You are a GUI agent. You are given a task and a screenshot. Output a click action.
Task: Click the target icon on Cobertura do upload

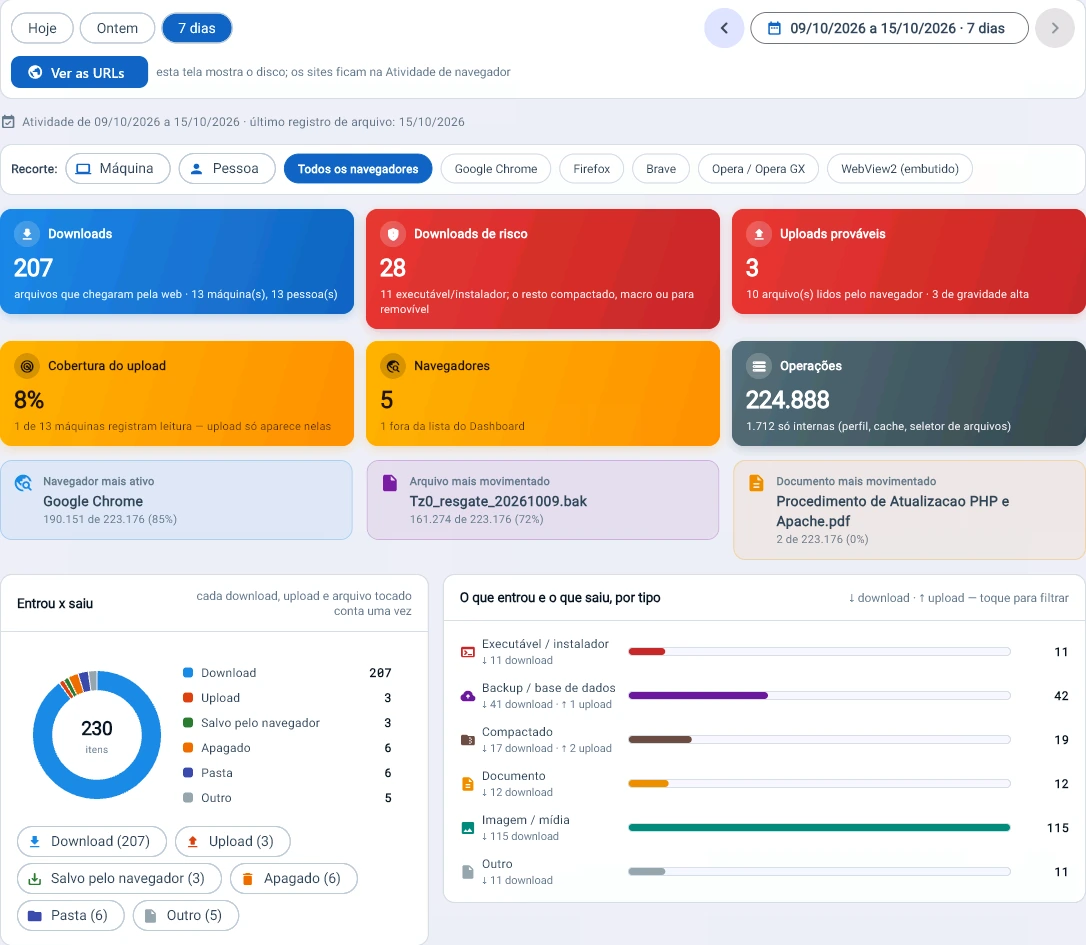click(27, 366)
